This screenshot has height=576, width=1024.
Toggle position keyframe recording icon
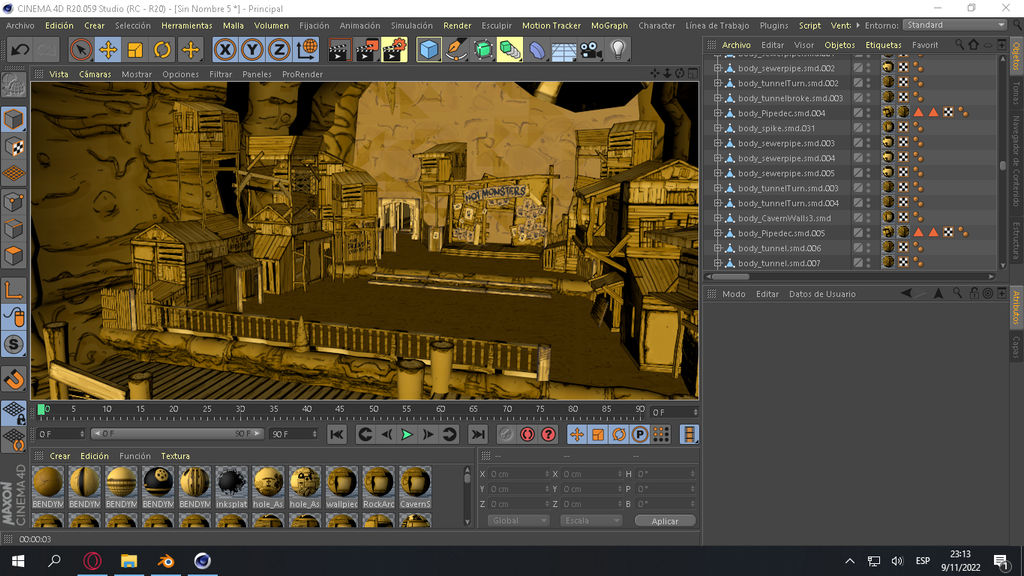click(577, 434)
